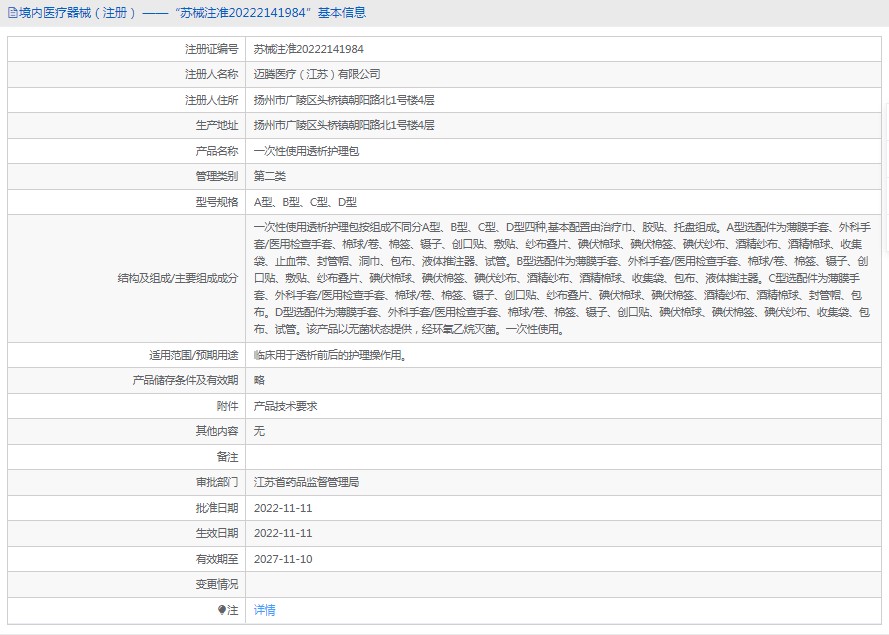Click the 注册人住所 row label
Image resolution: width=889 pixels, height=635 pixels.
[211, 100]
